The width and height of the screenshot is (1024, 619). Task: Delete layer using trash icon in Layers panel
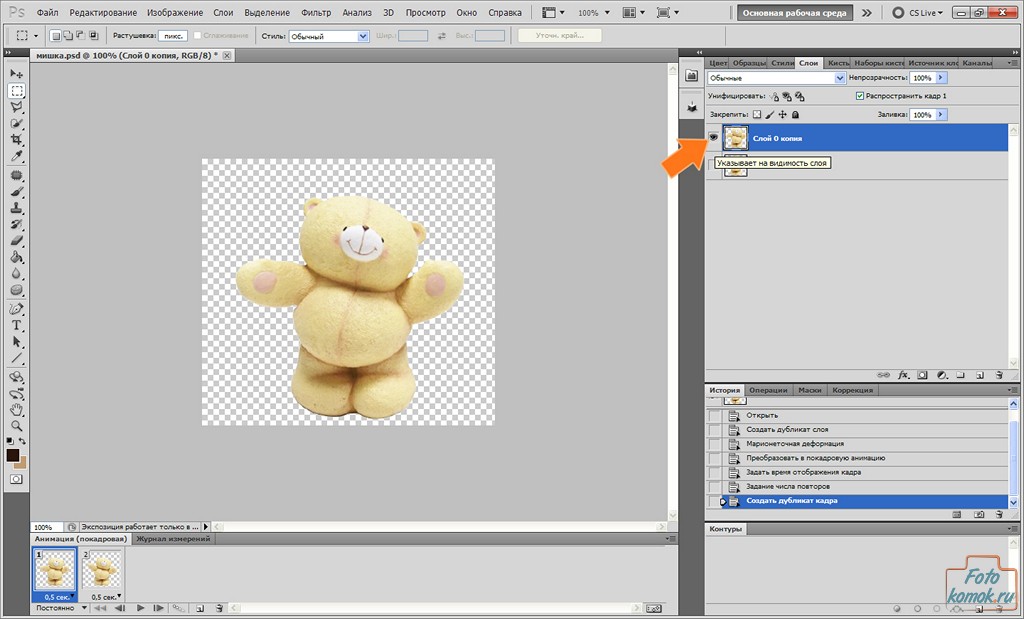coord(998,374)
